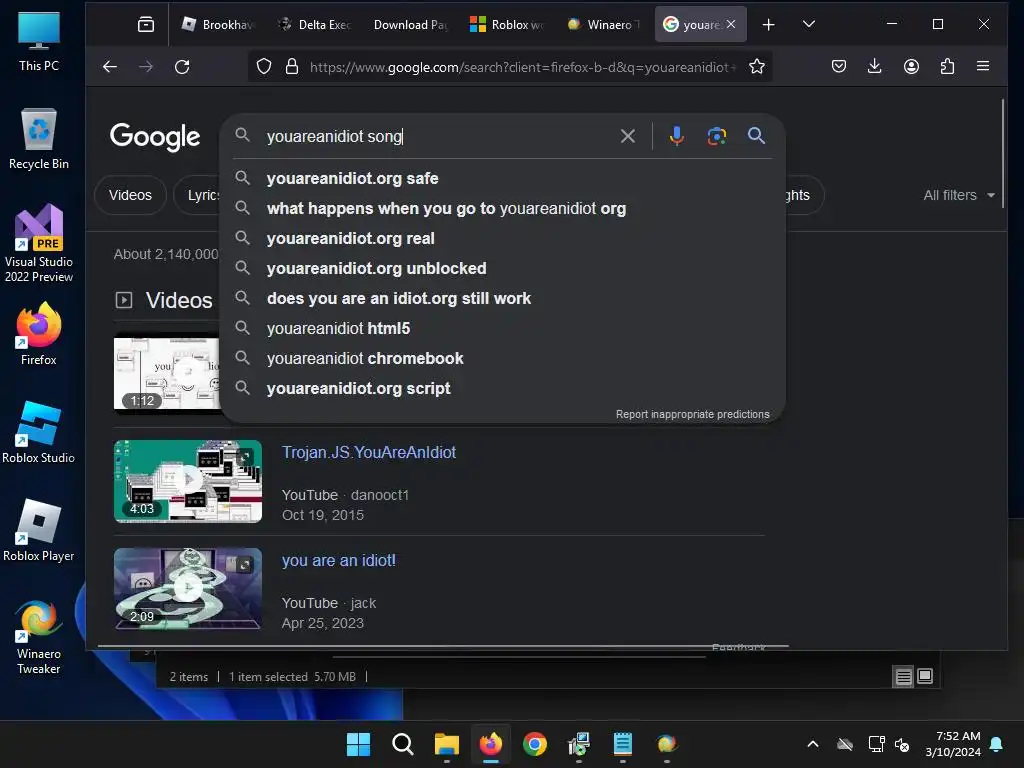Search by image with Google Lens
1024x768 pixels.
coord(716,136)
